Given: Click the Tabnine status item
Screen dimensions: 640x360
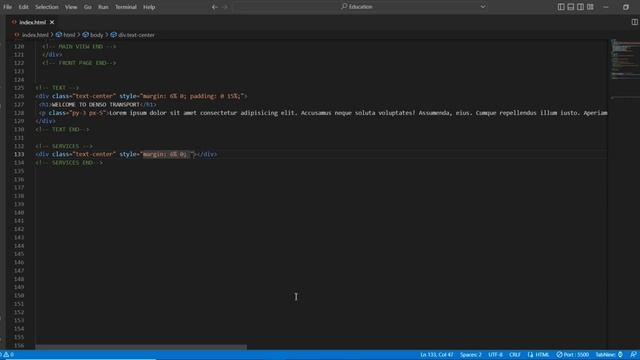Looking at the screenshot, I should click(x=609, y=355).
